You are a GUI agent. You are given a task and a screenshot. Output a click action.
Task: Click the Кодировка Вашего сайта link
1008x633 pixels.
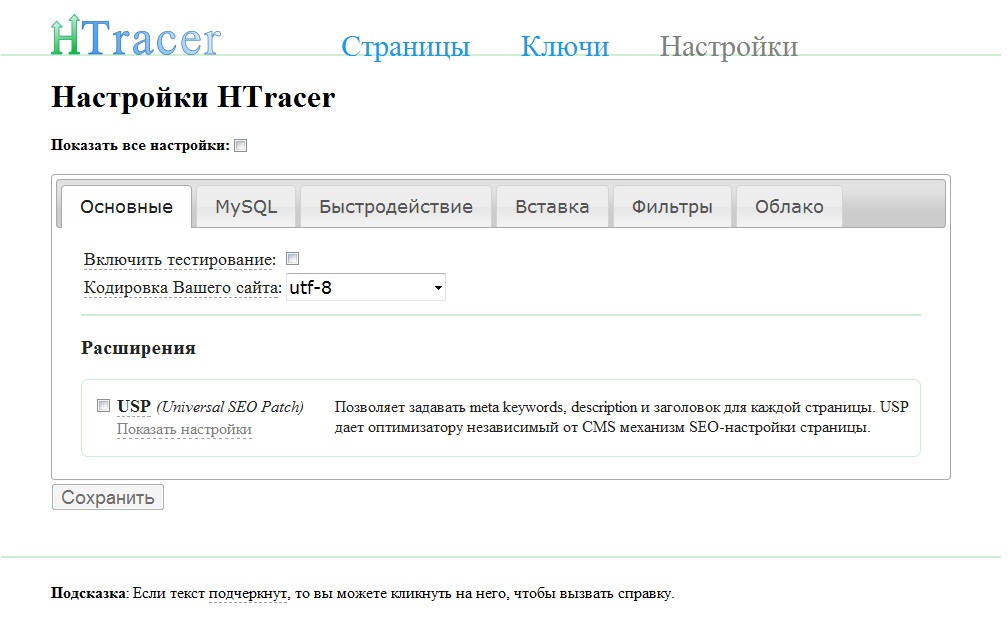pyautogui.click(x=180, y=286)
